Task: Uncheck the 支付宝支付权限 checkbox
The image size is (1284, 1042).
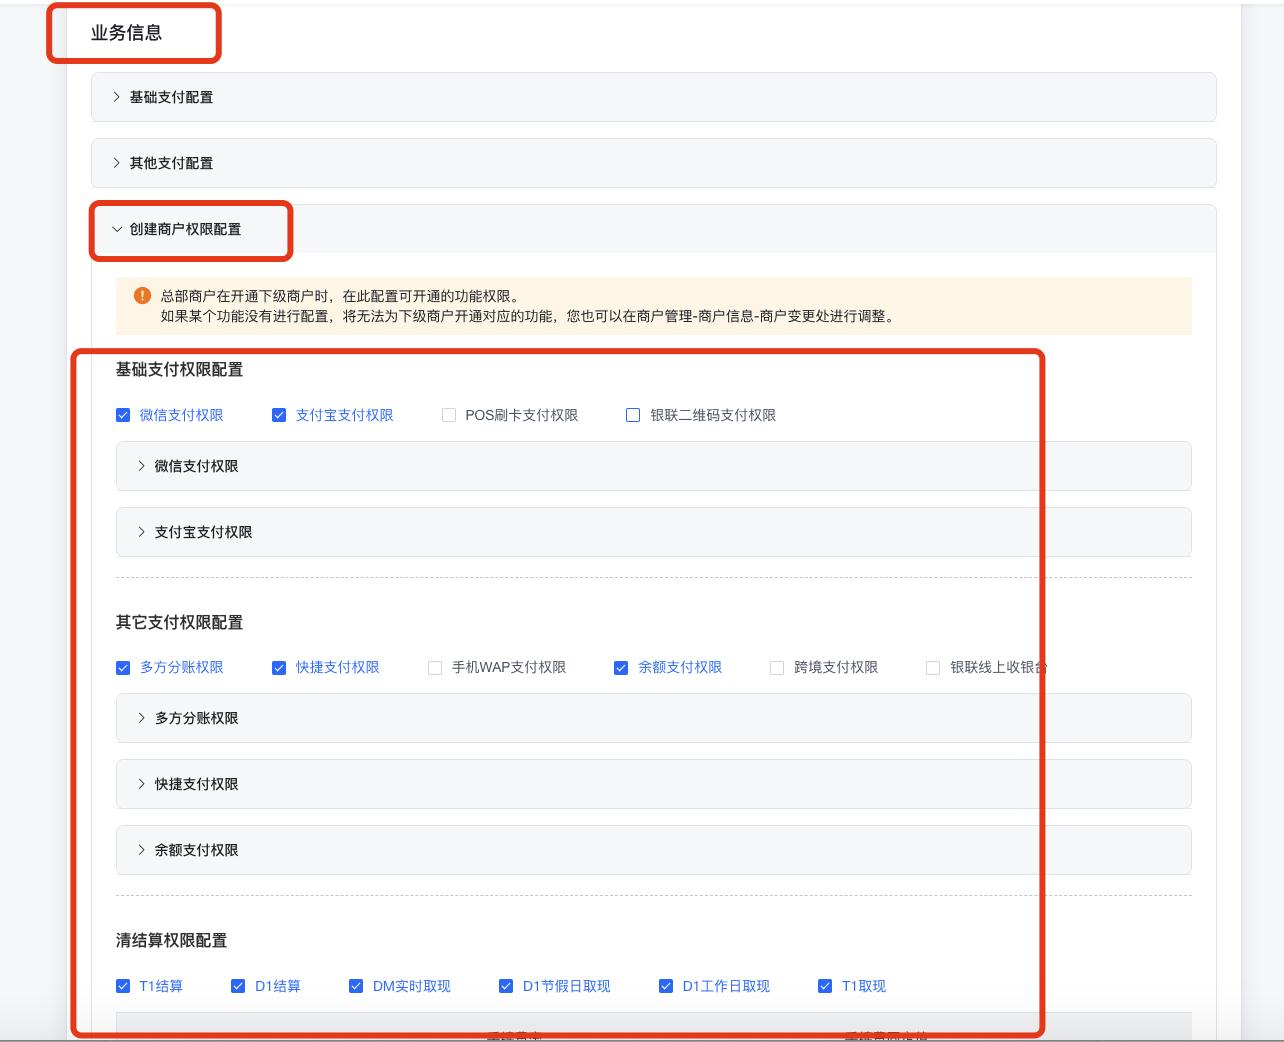Action: 279,415
